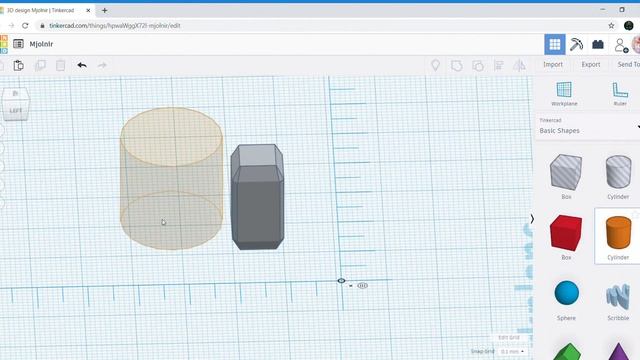Close the 3D design Mjolnir tab
The width and height of the screenshot is (640, 360).
[x=88, y=11]
